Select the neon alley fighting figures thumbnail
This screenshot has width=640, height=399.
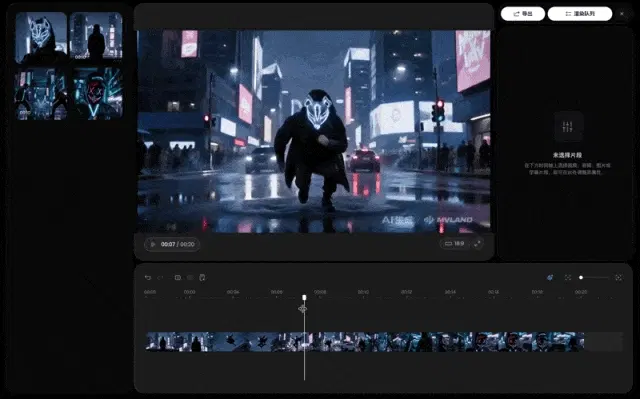[x=41, y=94]
